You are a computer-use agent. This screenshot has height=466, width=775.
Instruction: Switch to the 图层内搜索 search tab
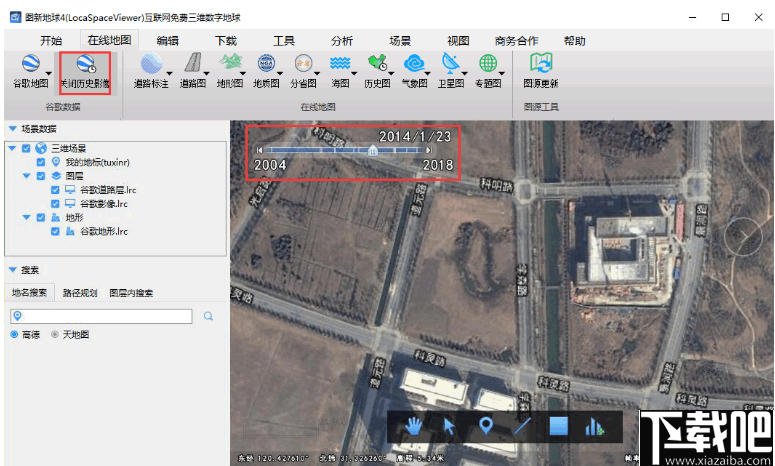point(131,293)
